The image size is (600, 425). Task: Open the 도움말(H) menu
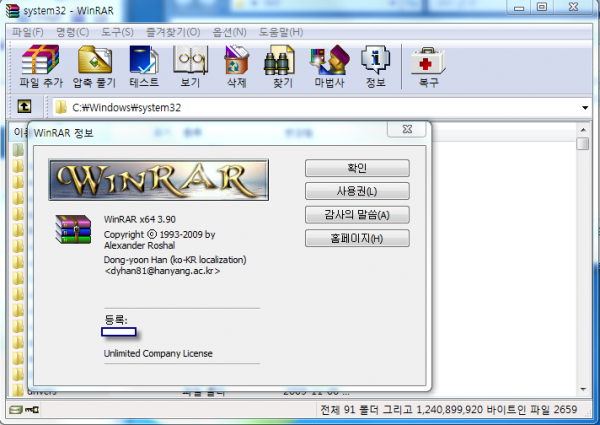tap(281, 32)
